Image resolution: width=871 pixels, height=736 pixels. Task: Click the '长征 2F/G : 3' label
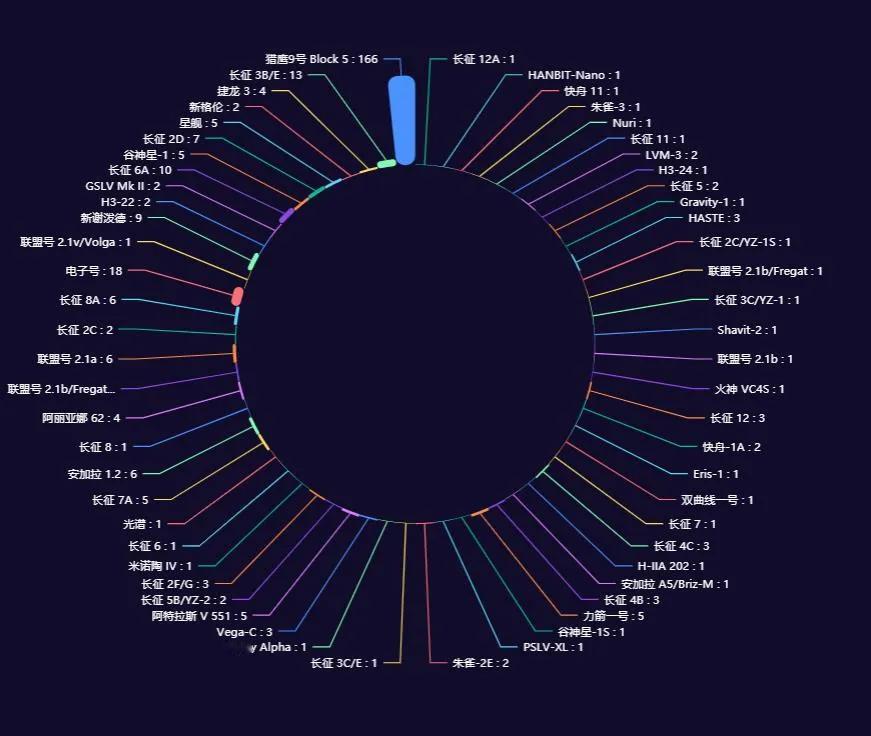coord(175,584)
